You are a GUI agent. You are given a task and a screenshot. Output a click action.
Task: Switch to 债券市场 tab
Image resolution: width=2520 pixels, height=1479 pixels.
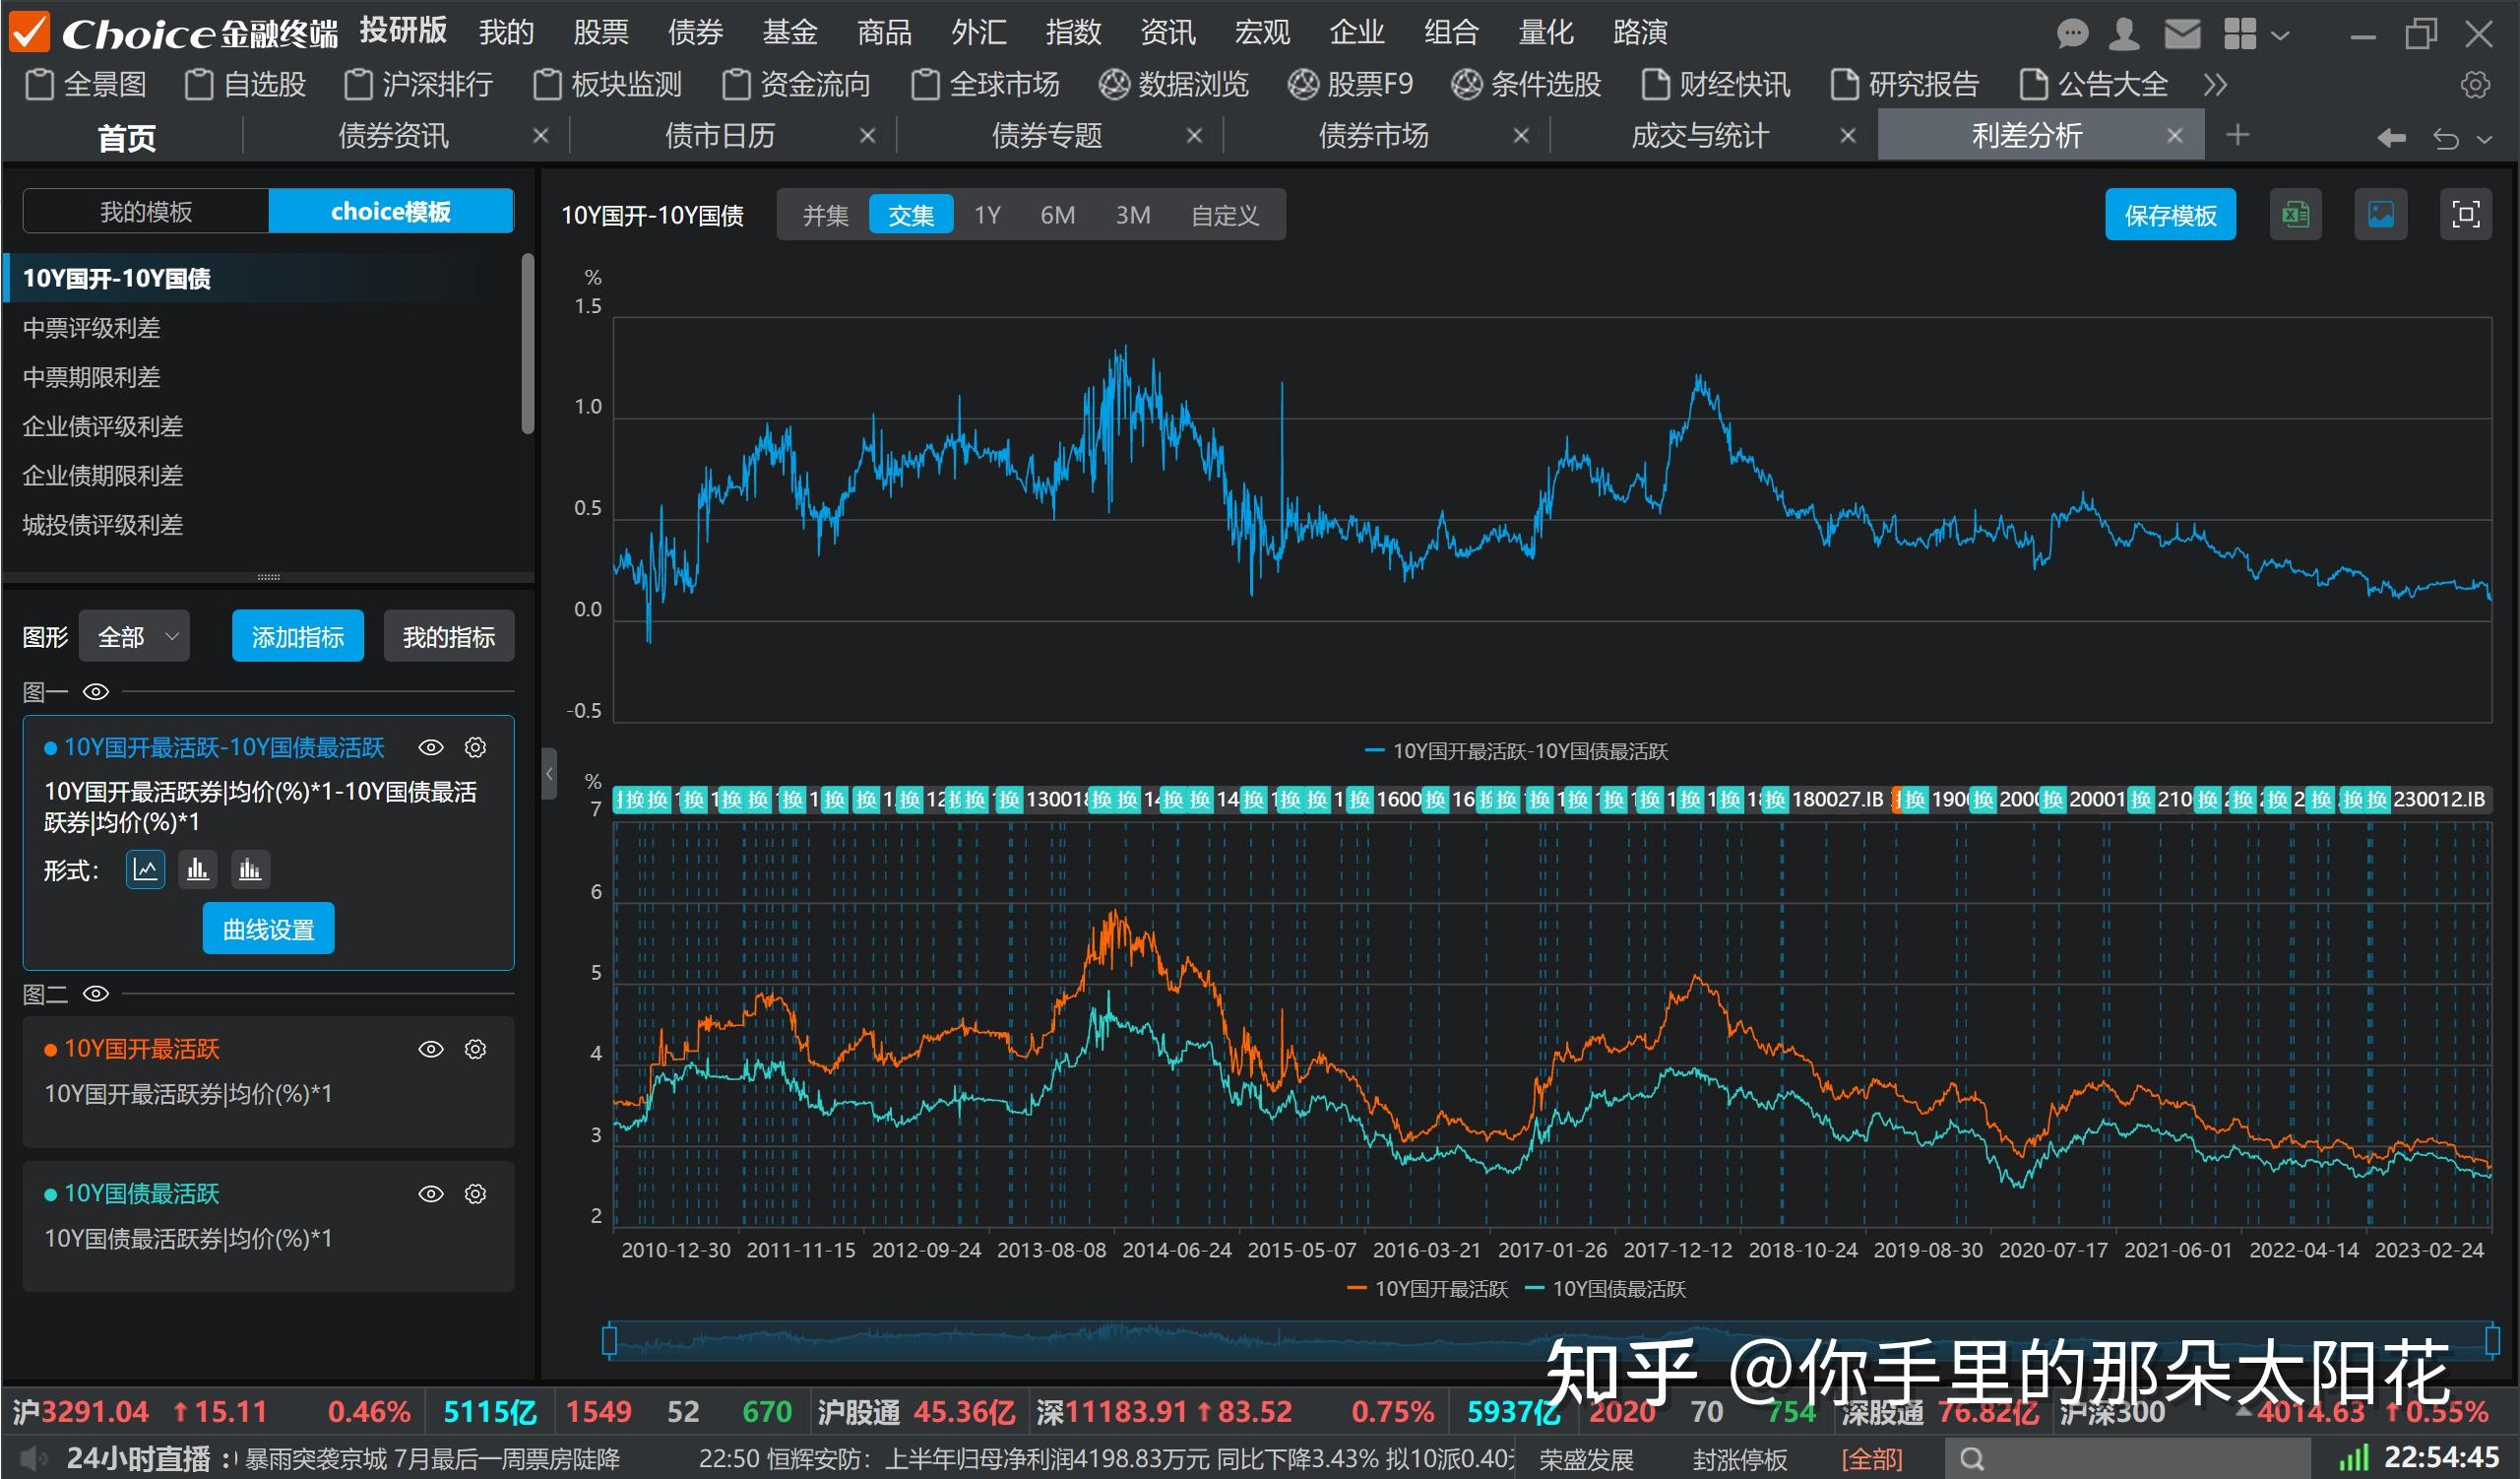pyautogui.click(x=1373, y=135)
